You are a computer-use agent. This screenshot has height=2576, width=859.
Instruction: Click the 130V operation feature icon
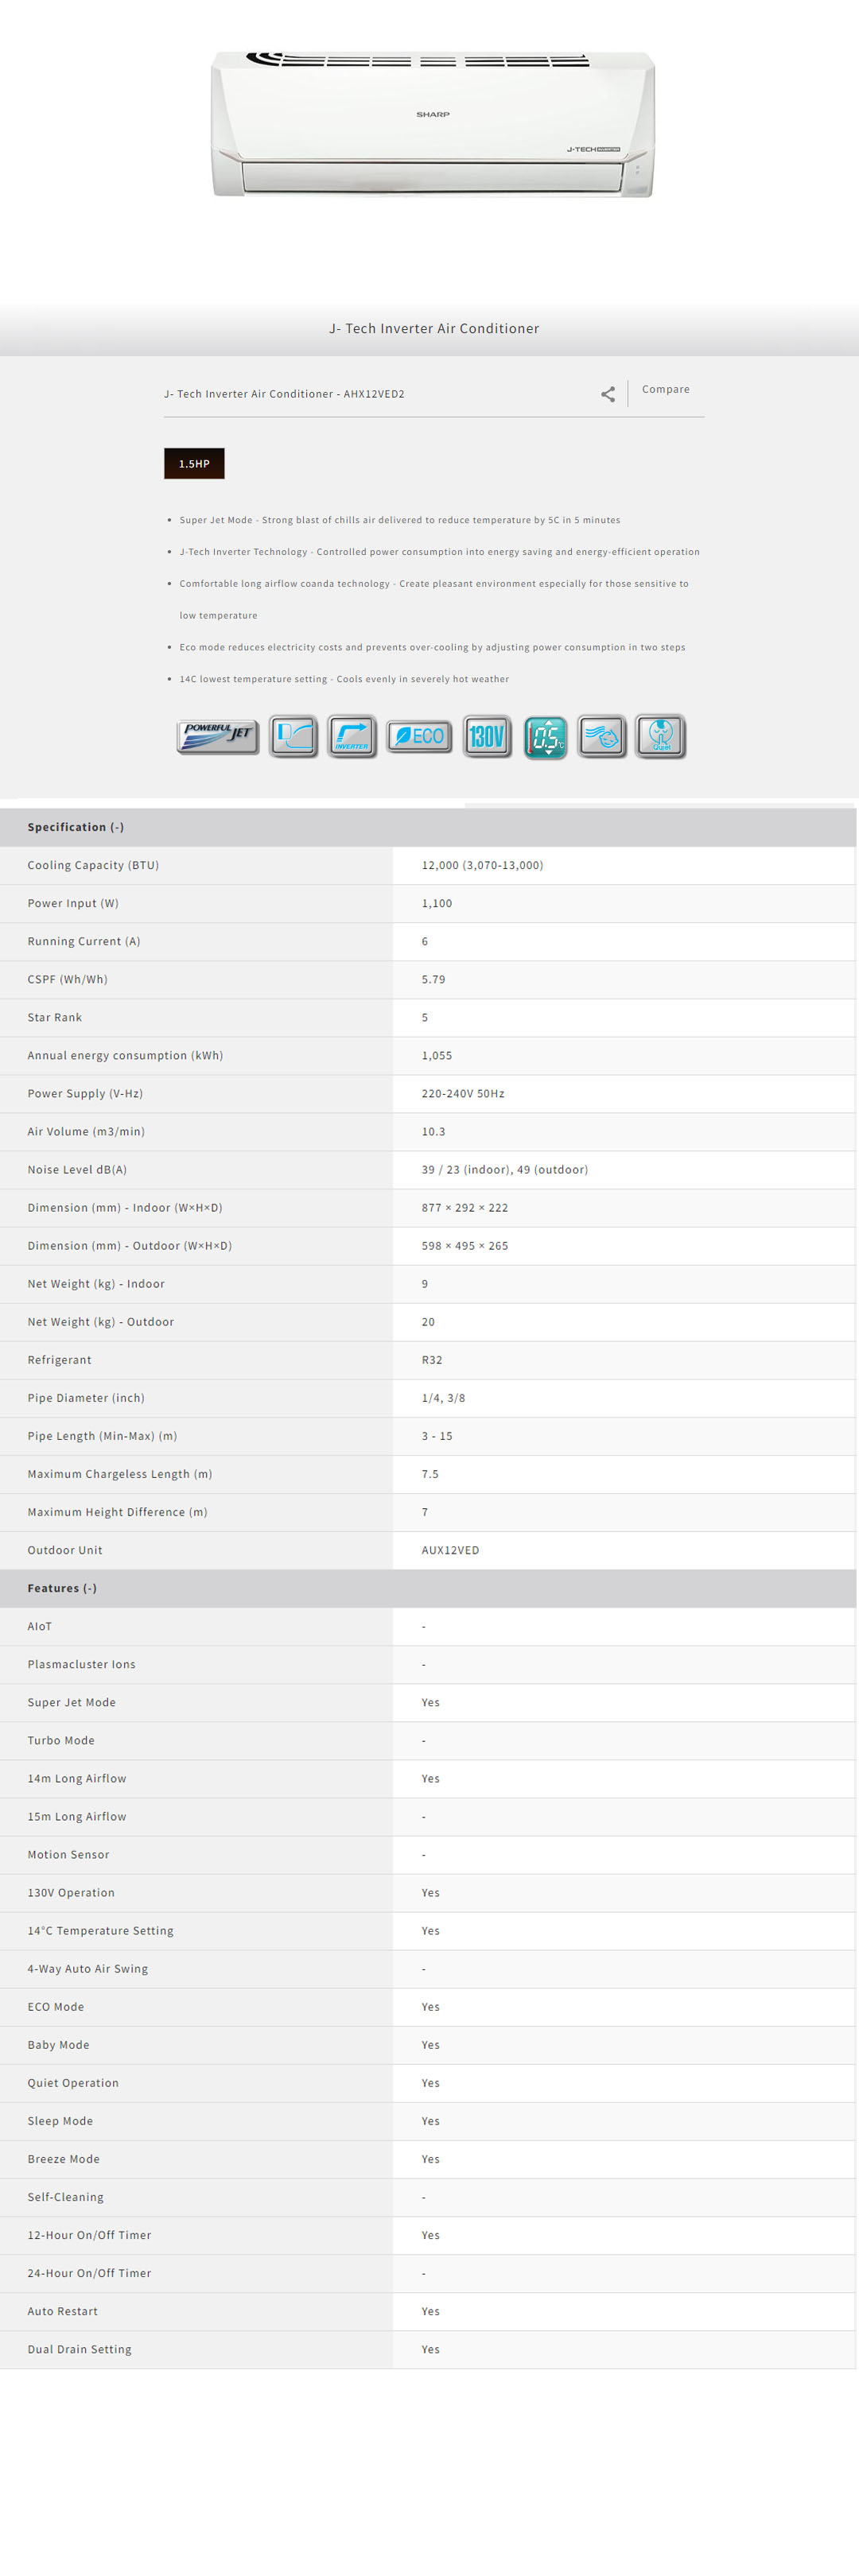point(487,737)
